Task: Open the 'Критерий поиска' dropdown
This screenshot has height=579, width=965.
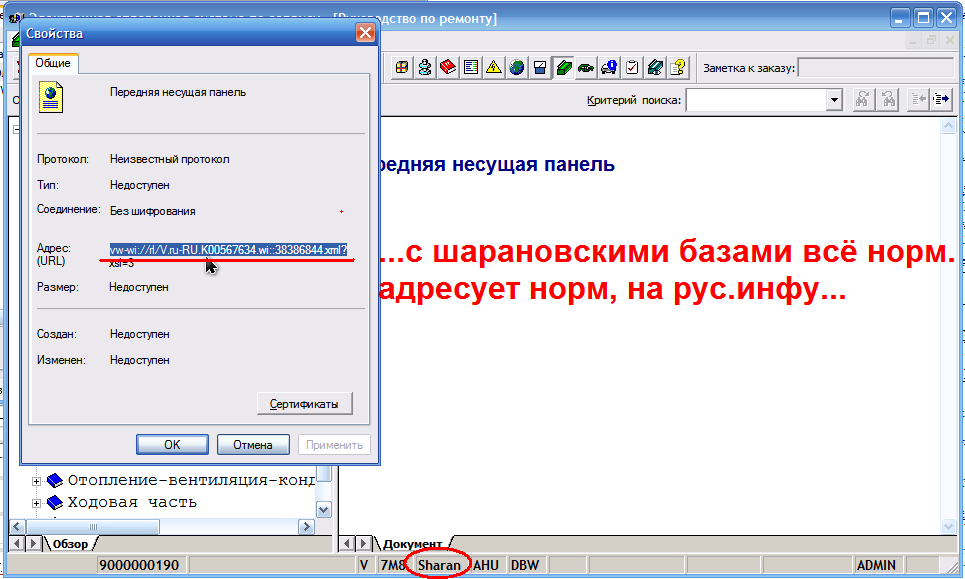Action: (834, 100)
